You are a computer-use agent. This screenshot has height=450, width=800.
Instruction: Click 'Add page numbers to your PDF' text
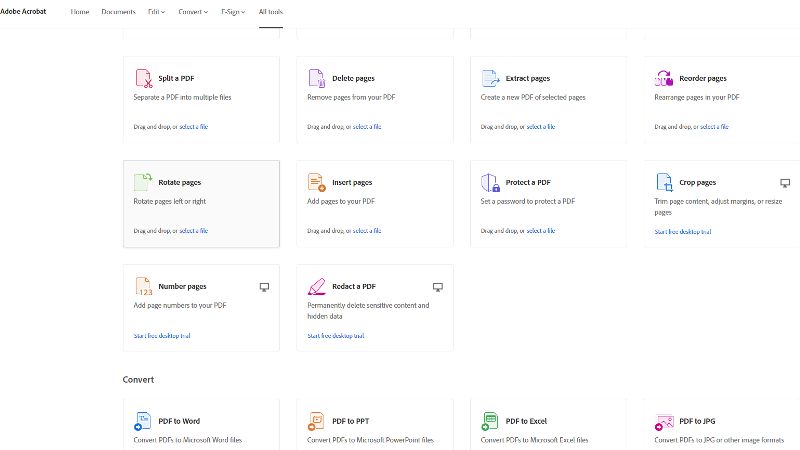[x=180, y=305]
